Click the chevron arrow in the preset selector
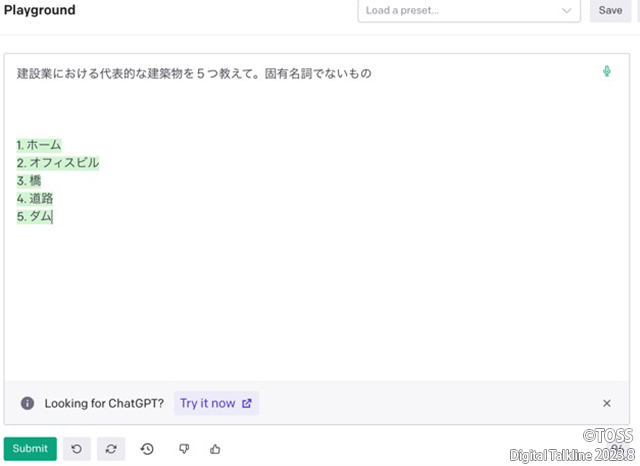Screen dimensions: 640x466 pos(567,11)
